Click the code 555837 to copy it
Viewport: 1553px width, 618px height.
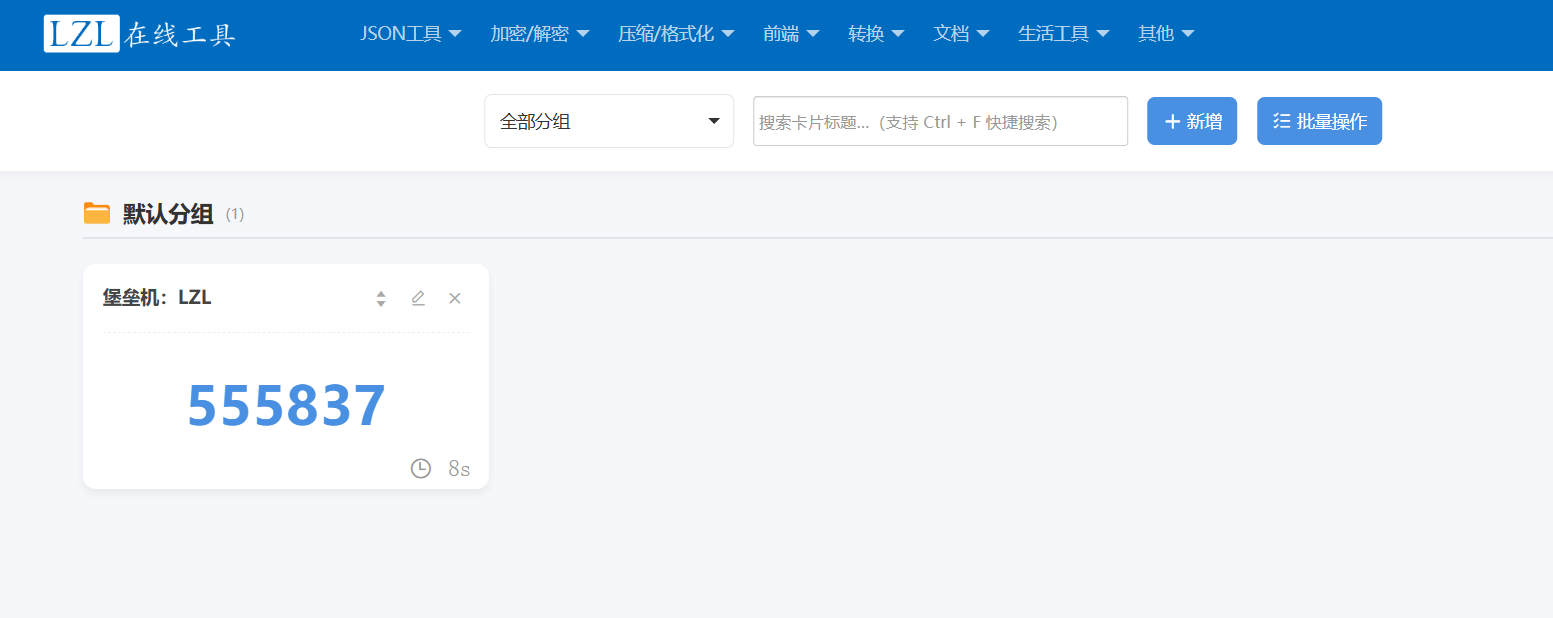(286, 404)
